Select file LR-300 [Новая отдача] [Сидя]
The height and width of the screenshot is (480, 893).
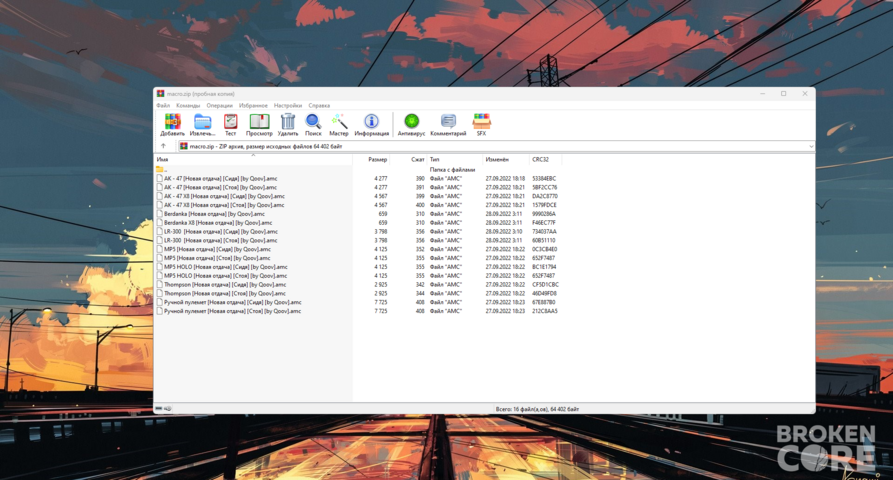point(221,232)
